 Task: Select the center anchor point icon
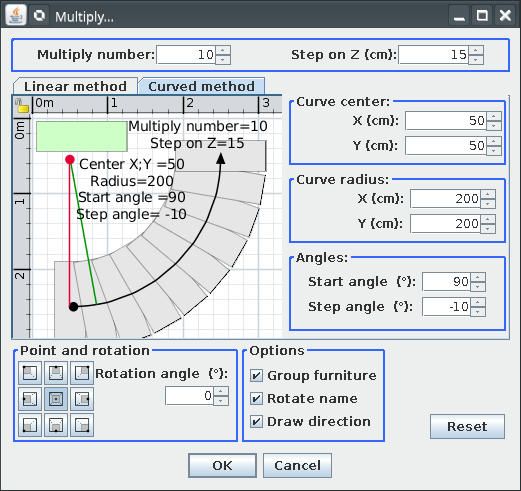[56, 399]
